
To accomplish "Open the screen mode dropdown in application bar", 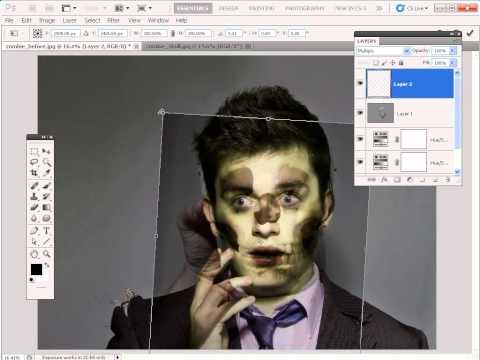I will pyautogui.click(x=145, y=8).
